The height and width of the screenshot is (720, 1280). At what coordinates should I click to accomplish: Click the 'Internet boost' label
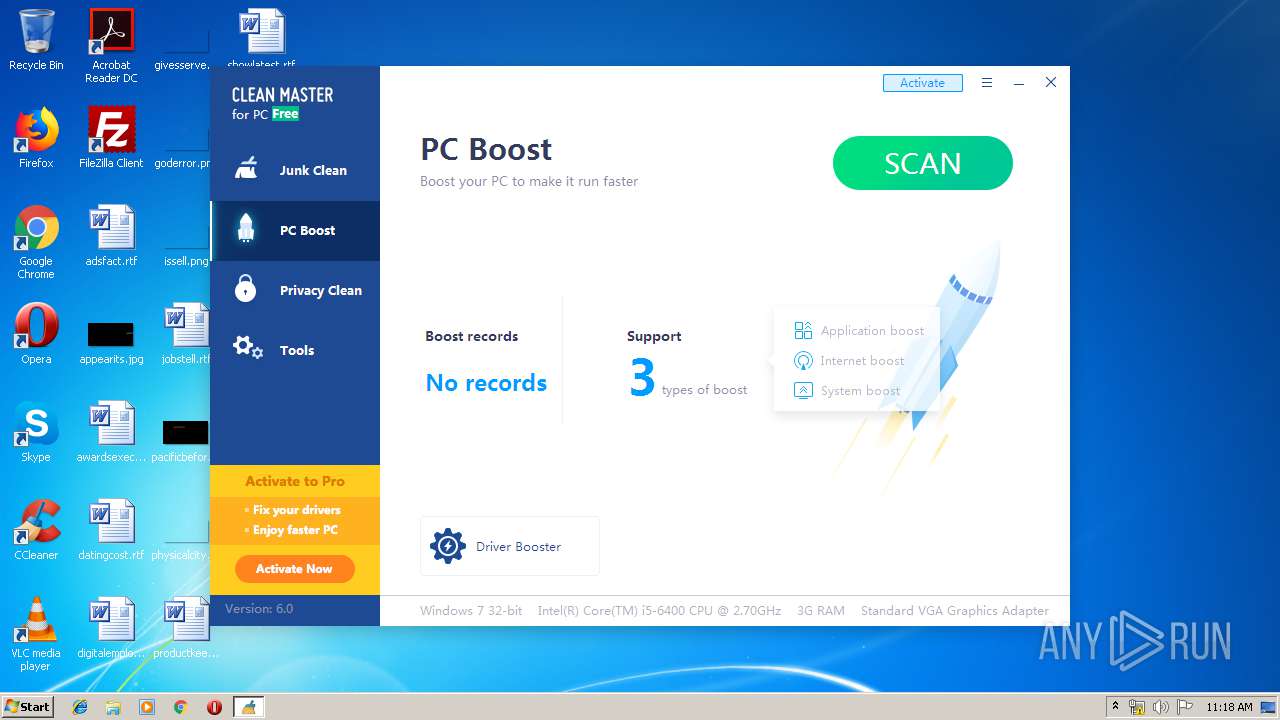862,361
